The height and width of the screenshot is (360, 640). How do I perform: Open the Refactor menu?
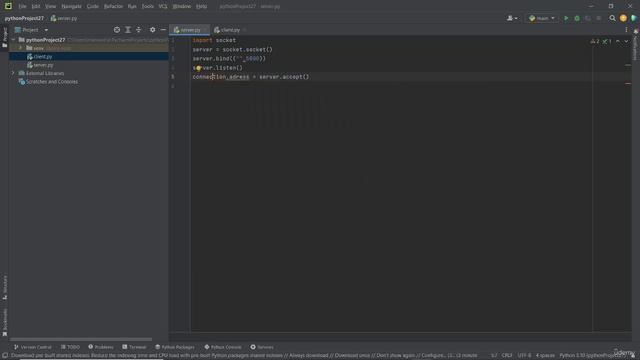[x=113, y=7]
